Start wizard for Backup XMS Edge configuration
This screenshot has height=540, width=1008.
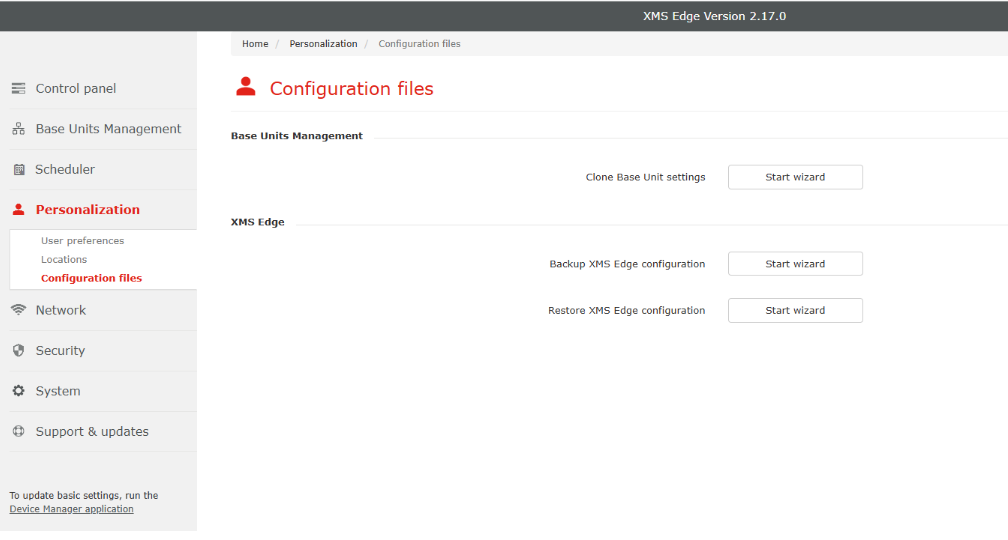[x=795, y=264]
